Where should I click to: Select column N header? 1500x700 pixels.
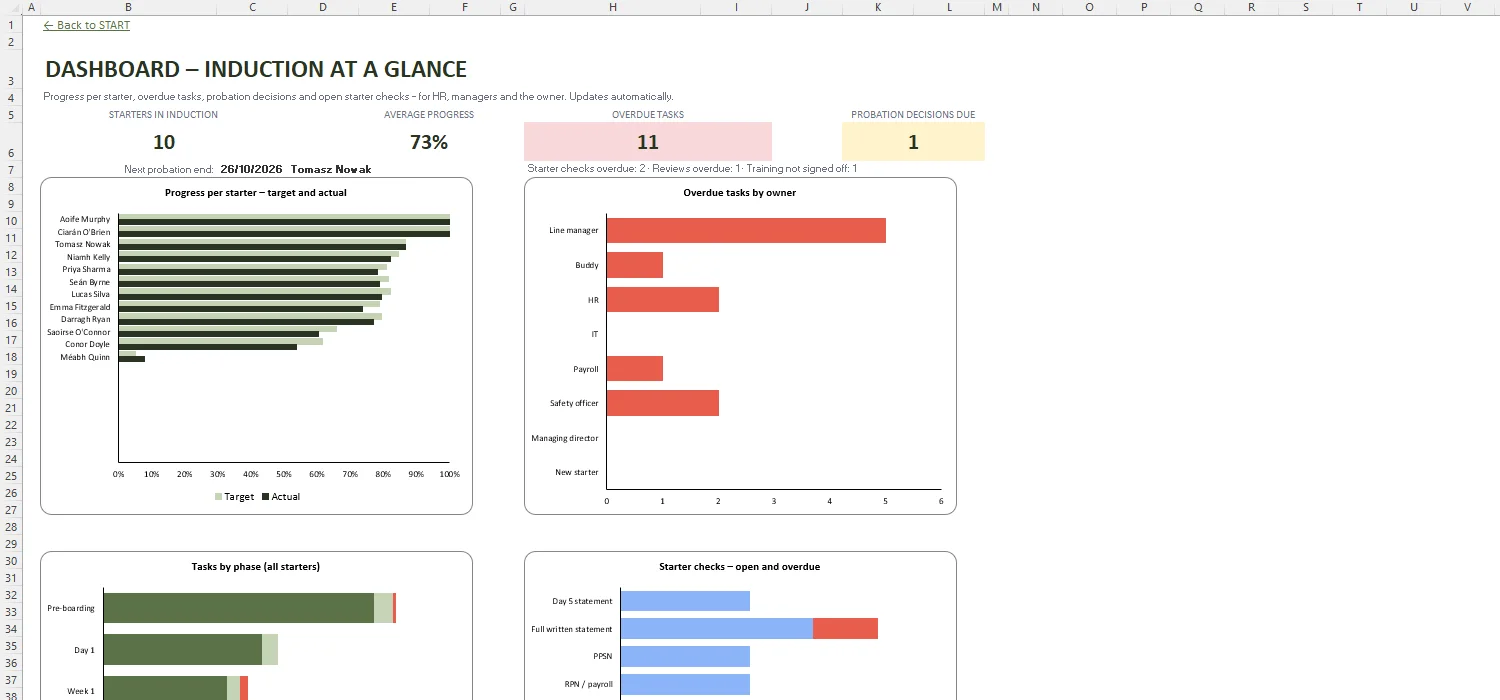click(1036, 7)
